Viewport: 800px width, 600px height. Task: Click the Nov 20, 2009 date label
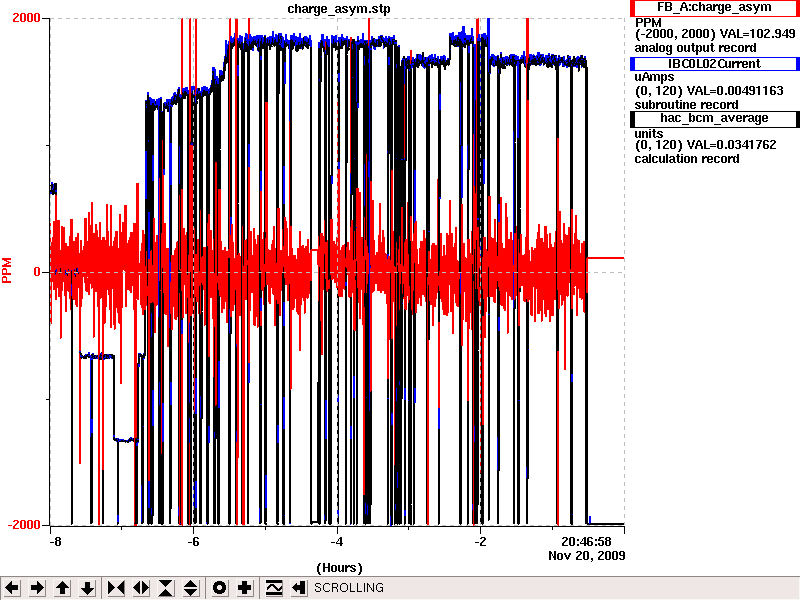point(587,556)
